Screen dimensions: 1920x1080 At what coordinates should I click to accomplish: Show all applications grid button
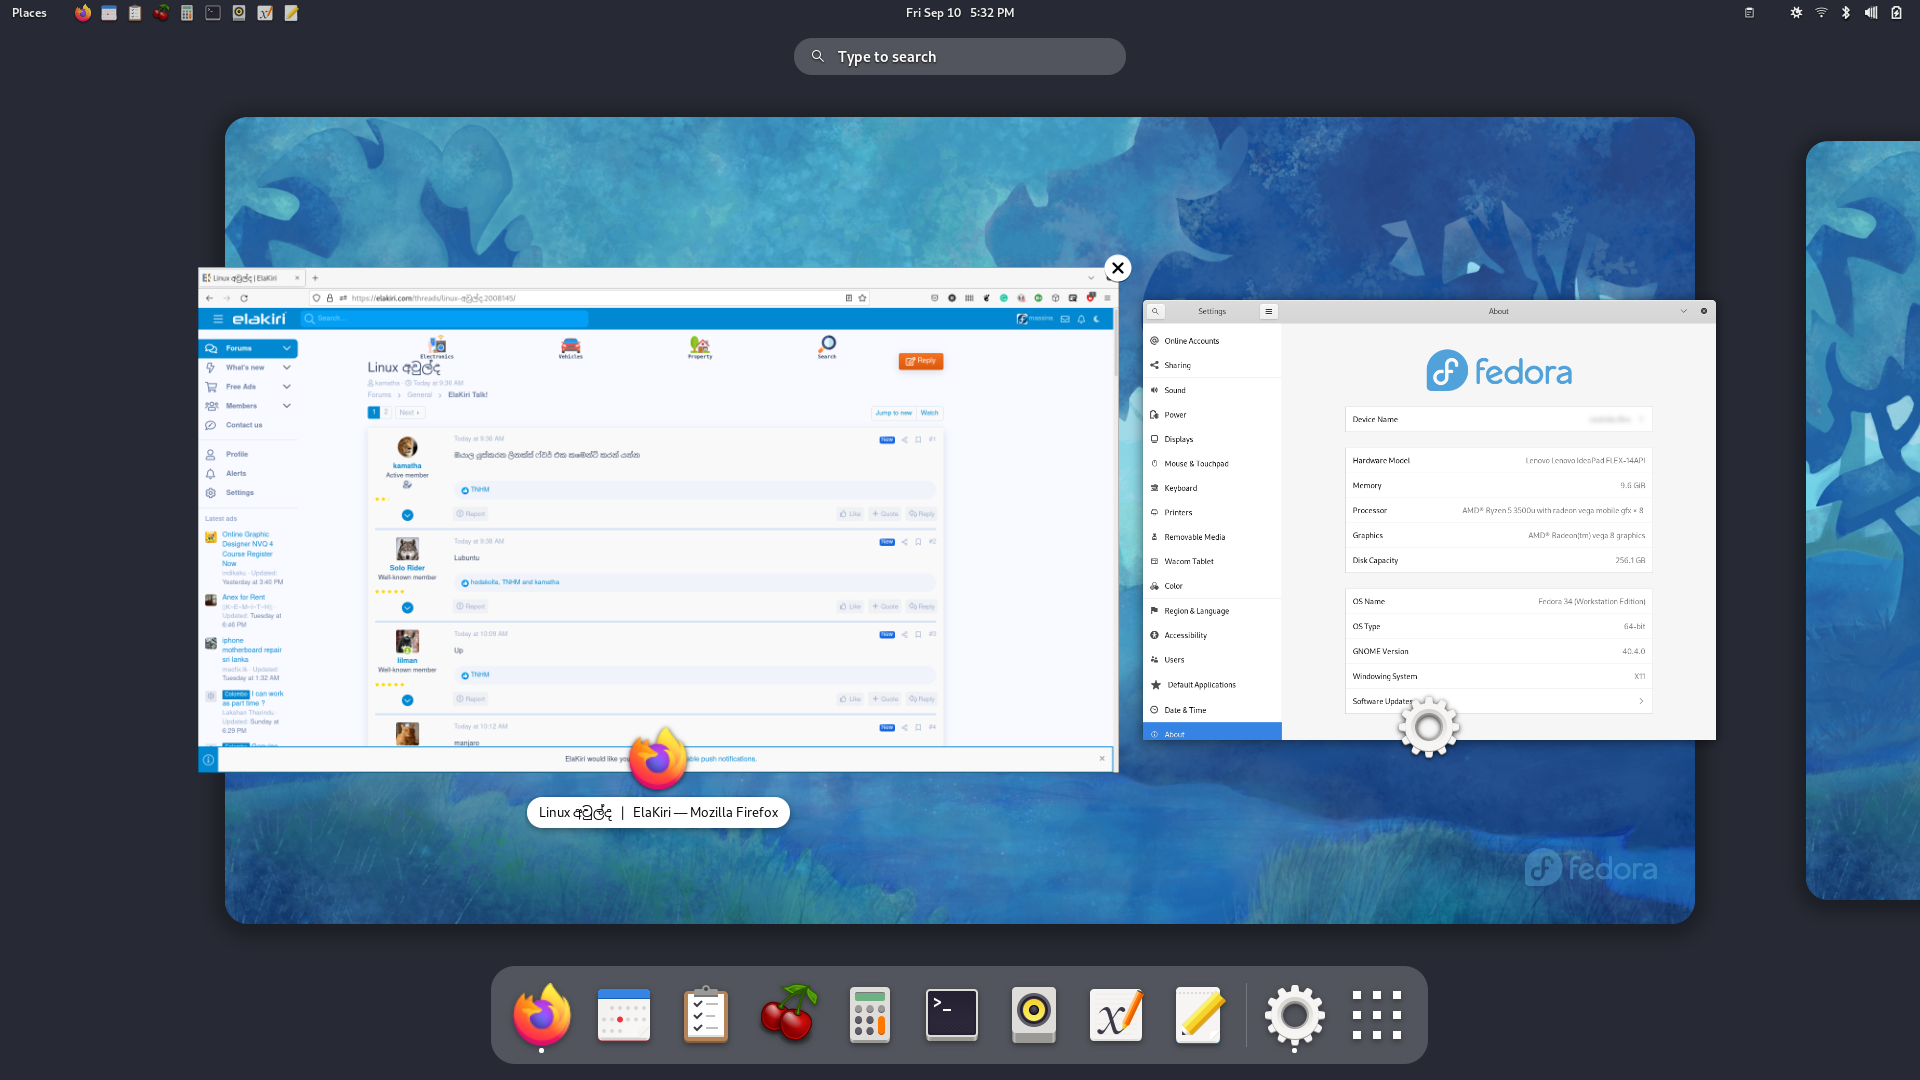(1377, 1015)
